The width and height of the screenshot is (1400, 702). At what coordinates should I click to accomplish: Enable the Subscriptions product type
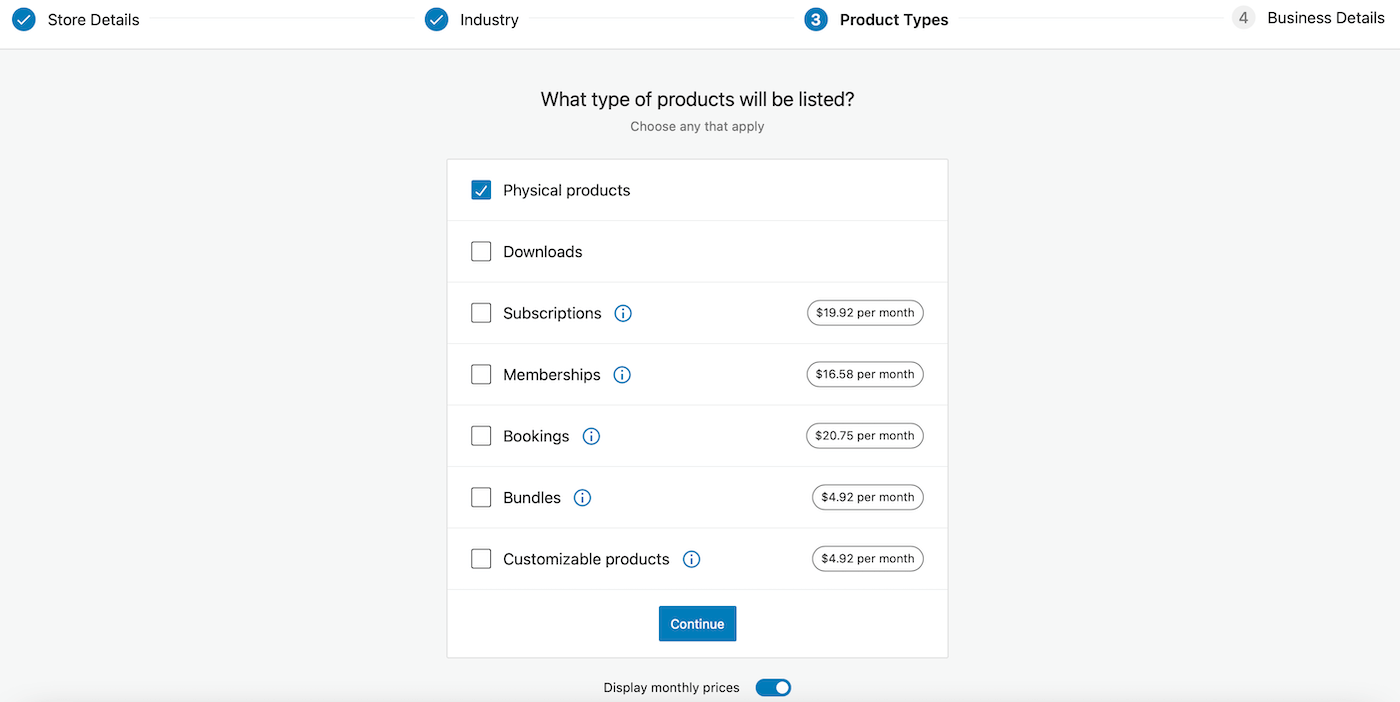click(481, 313)
